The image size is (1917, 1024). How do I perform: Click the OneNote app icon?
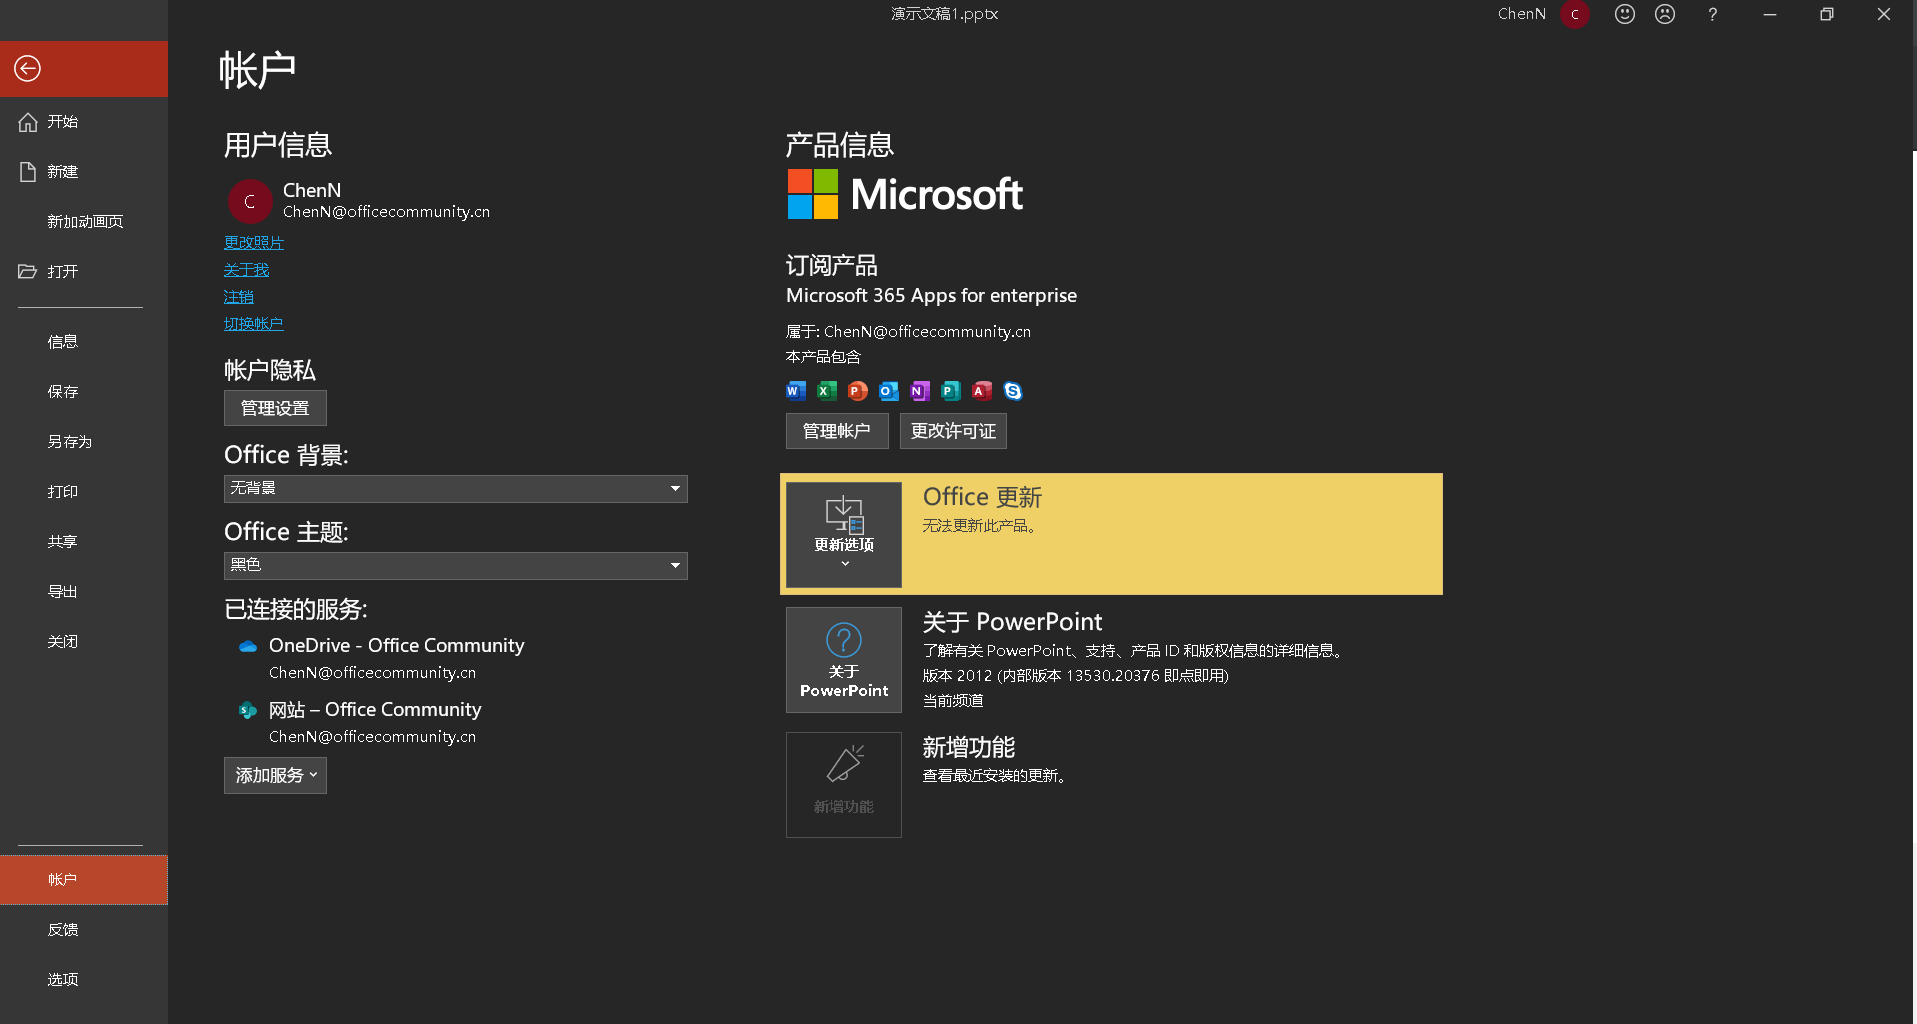point(920,391)
